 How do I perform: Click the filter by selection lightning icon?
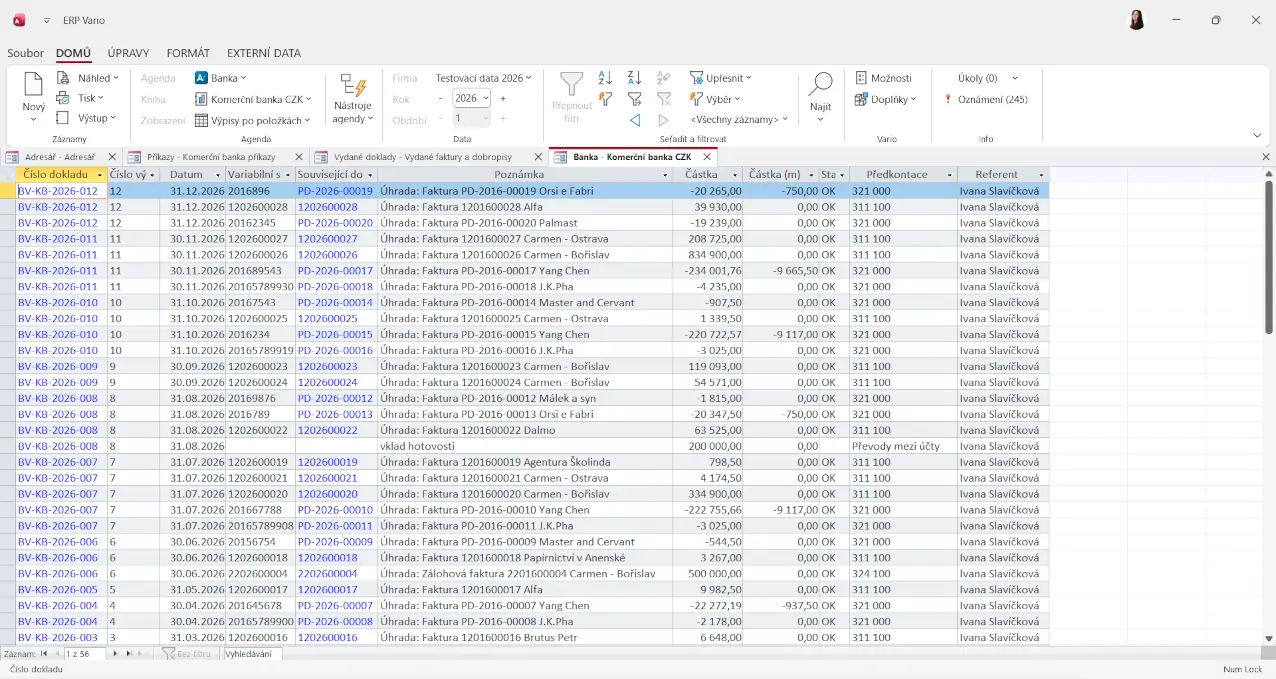(605, 99)
